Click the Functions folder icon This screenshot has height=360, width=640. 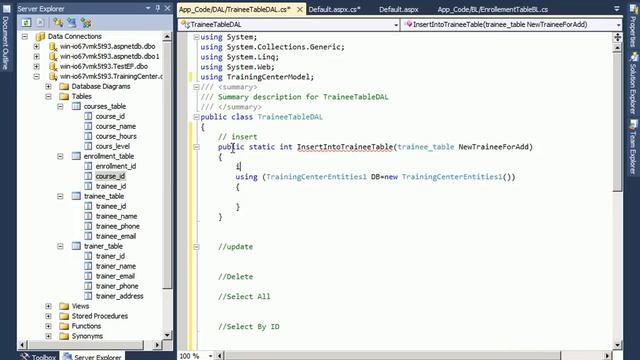(64, 326)
